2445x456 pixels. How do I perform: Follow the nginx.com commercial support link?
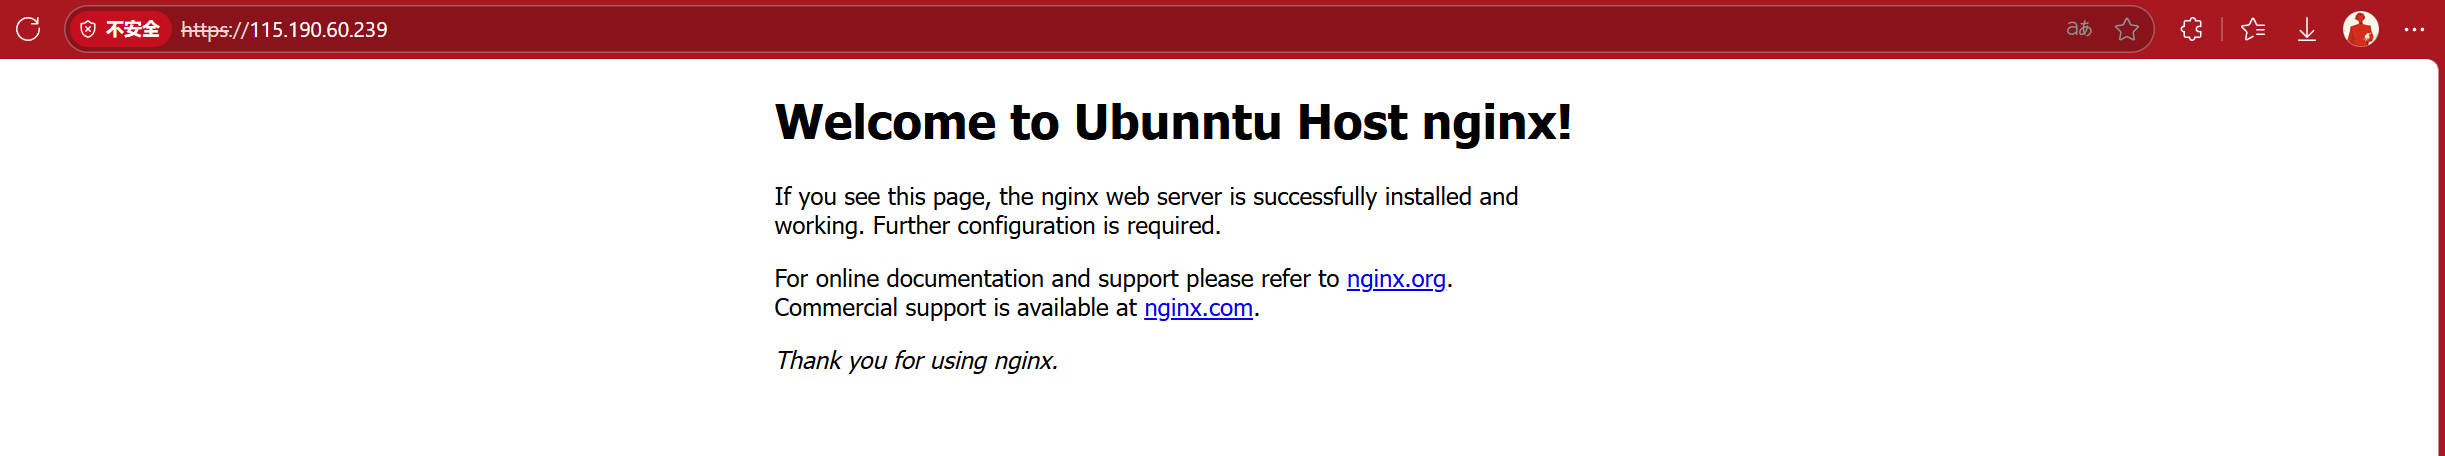pos(1198,308)
